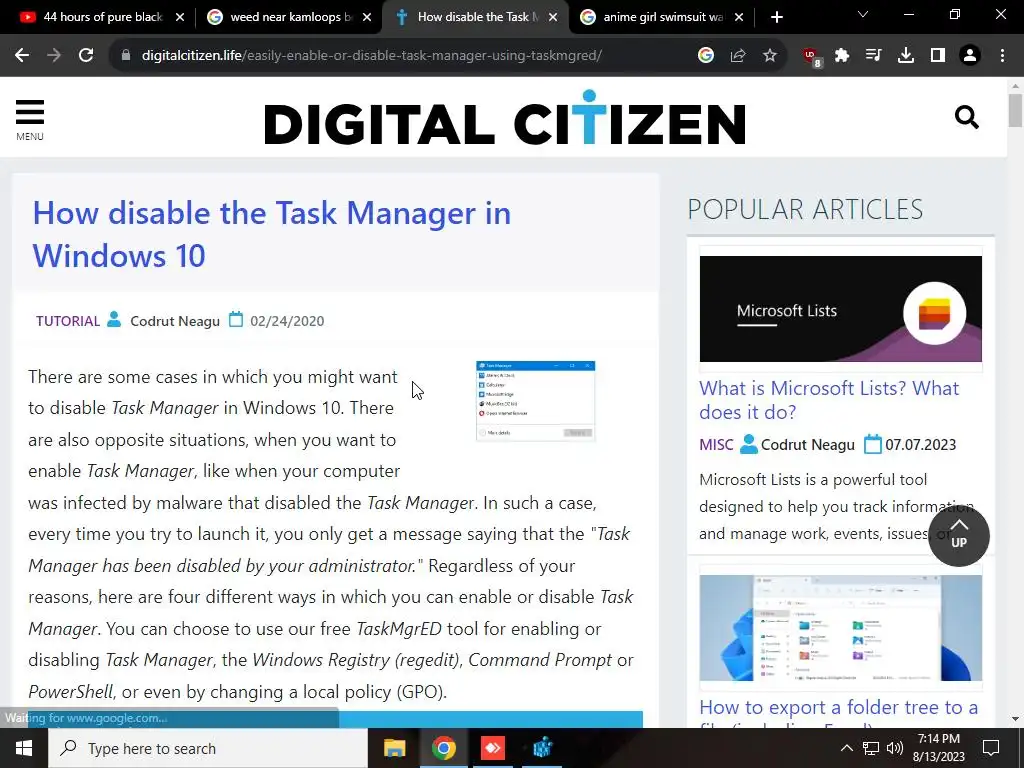The height and width of the screenshot is (768, 1024).
Task: Bookmark this page with the star icon
Action: tap(770, 56)
